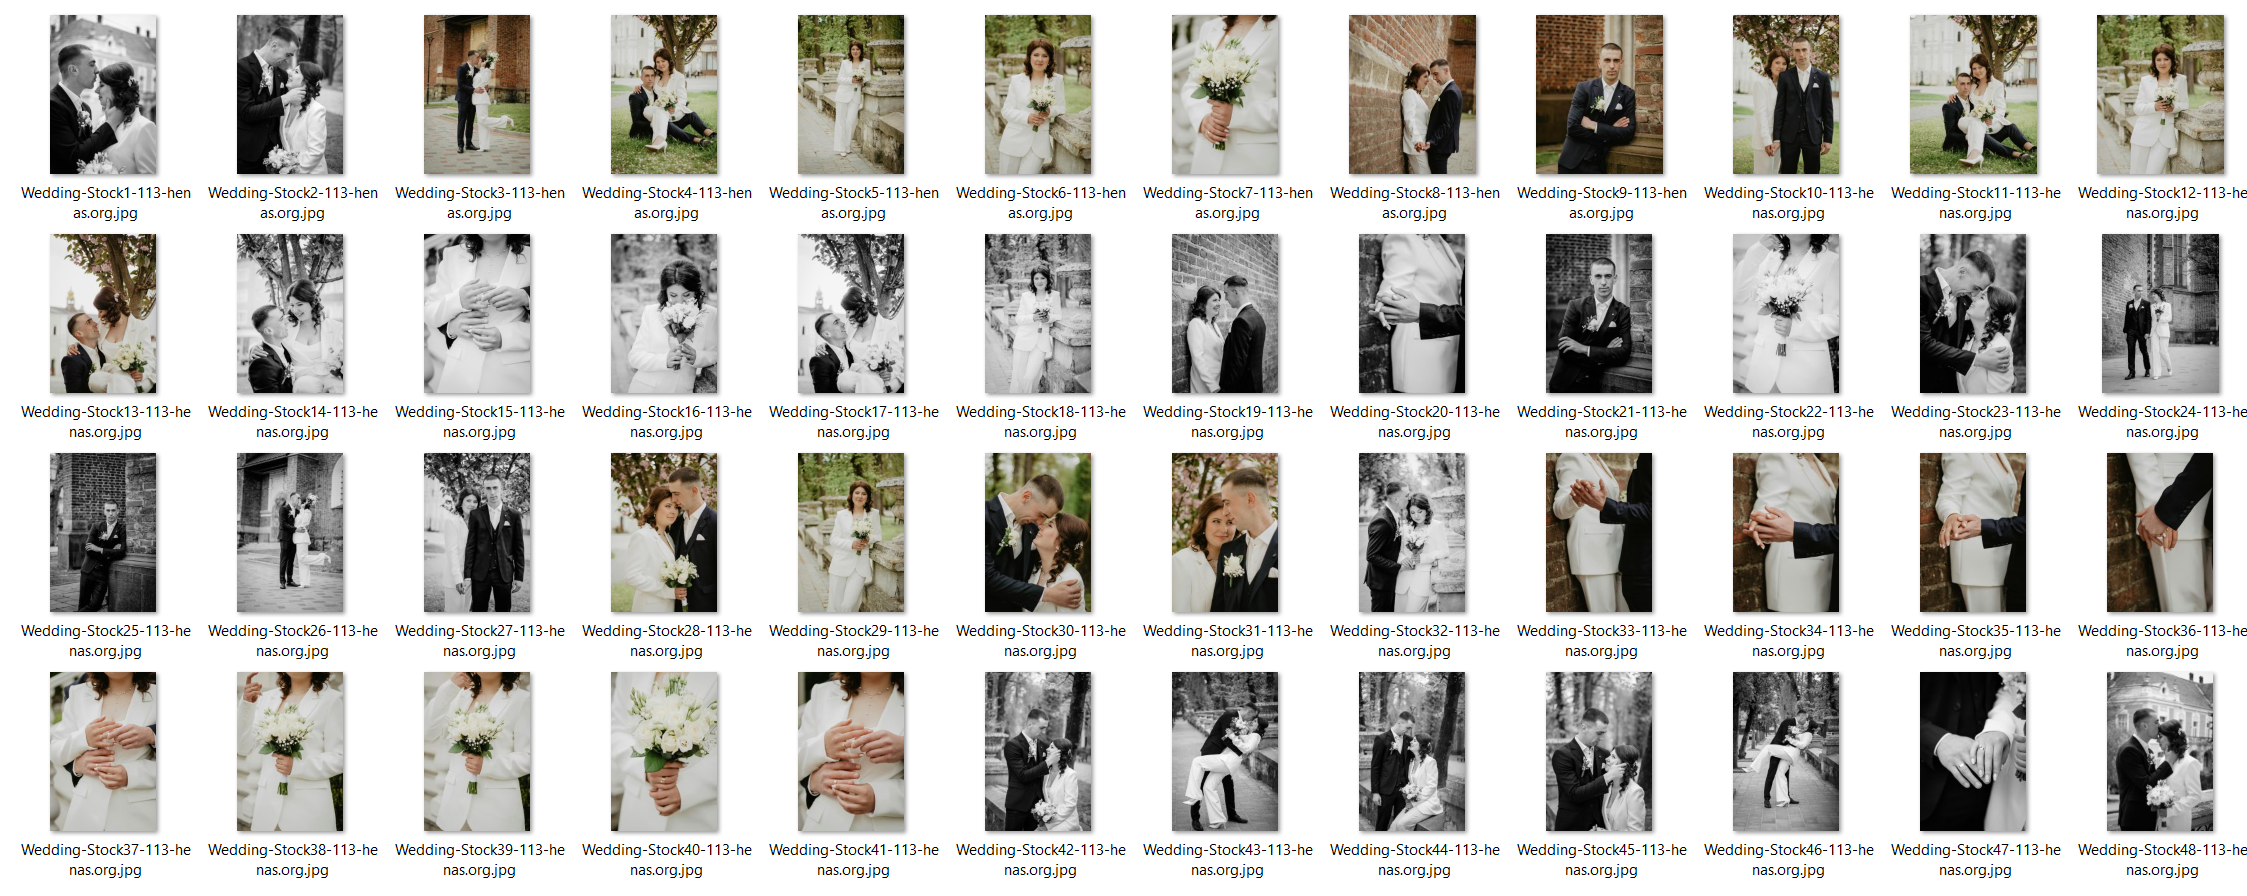Select the Wedding-Stock14 black-and-white thumbnail
This screenshot has height=896, width=2247.
click(291, 313)
